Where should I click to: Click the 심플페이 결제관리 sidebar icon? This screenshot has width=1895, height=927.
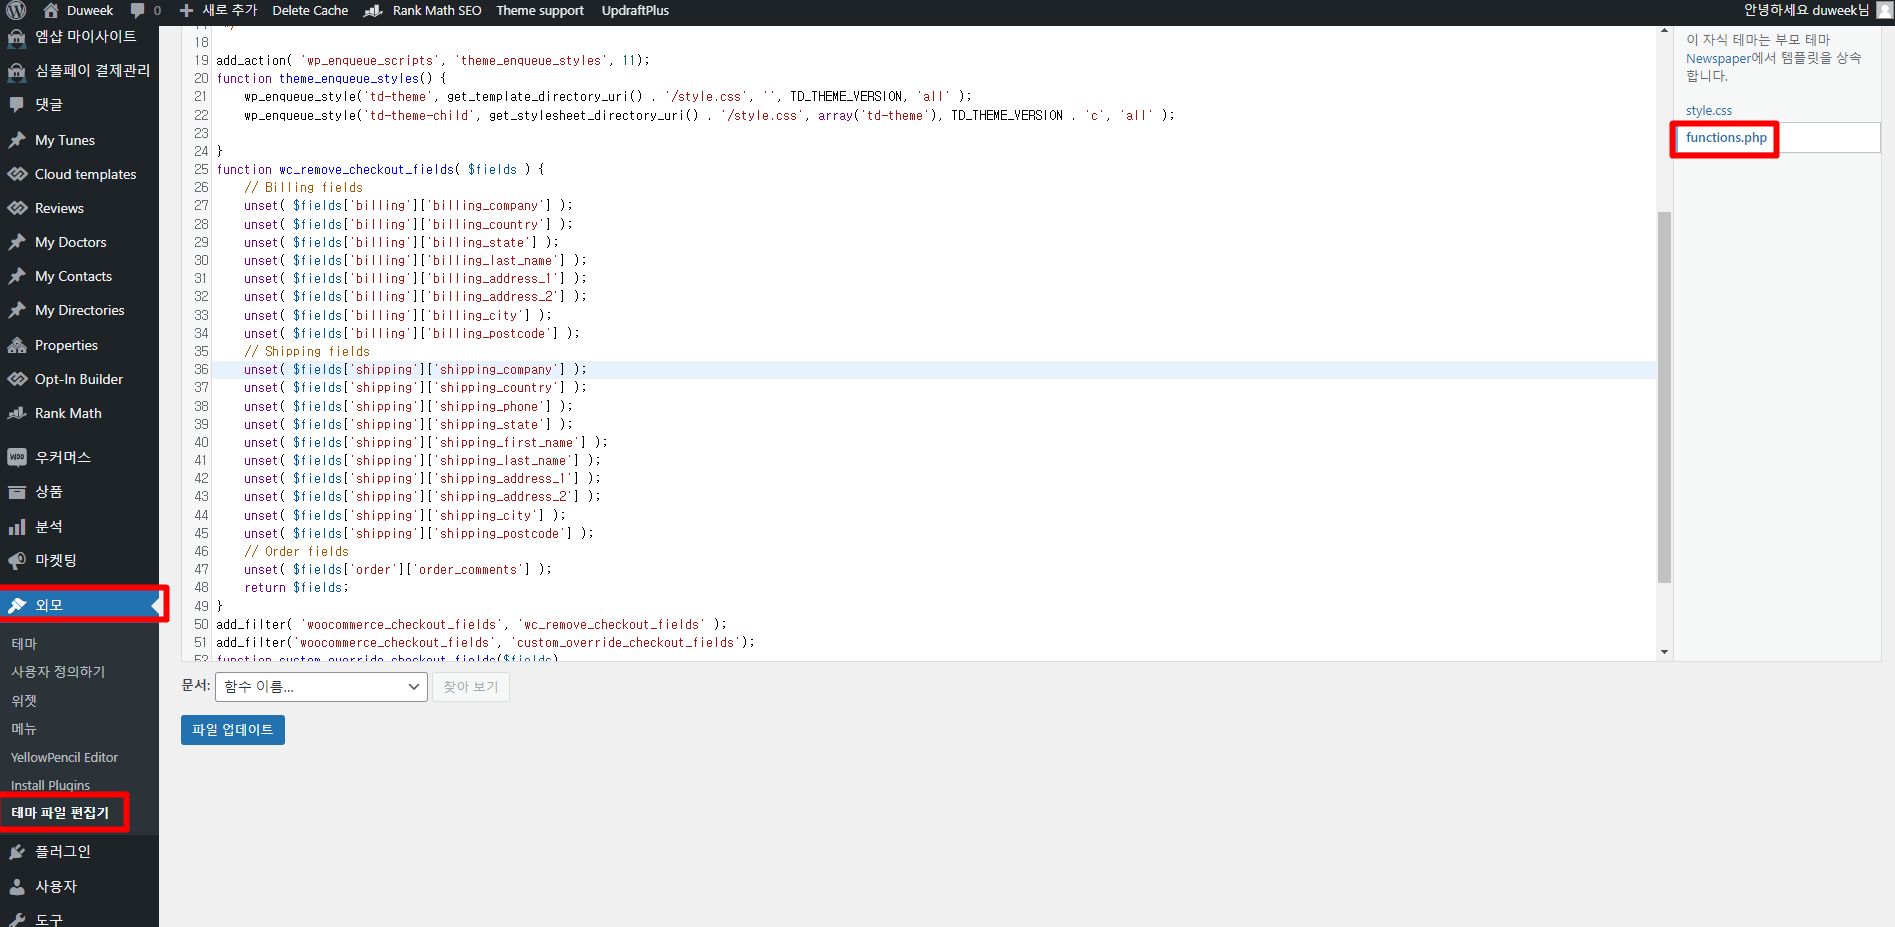pyautogui.click(x=17, y=71)
